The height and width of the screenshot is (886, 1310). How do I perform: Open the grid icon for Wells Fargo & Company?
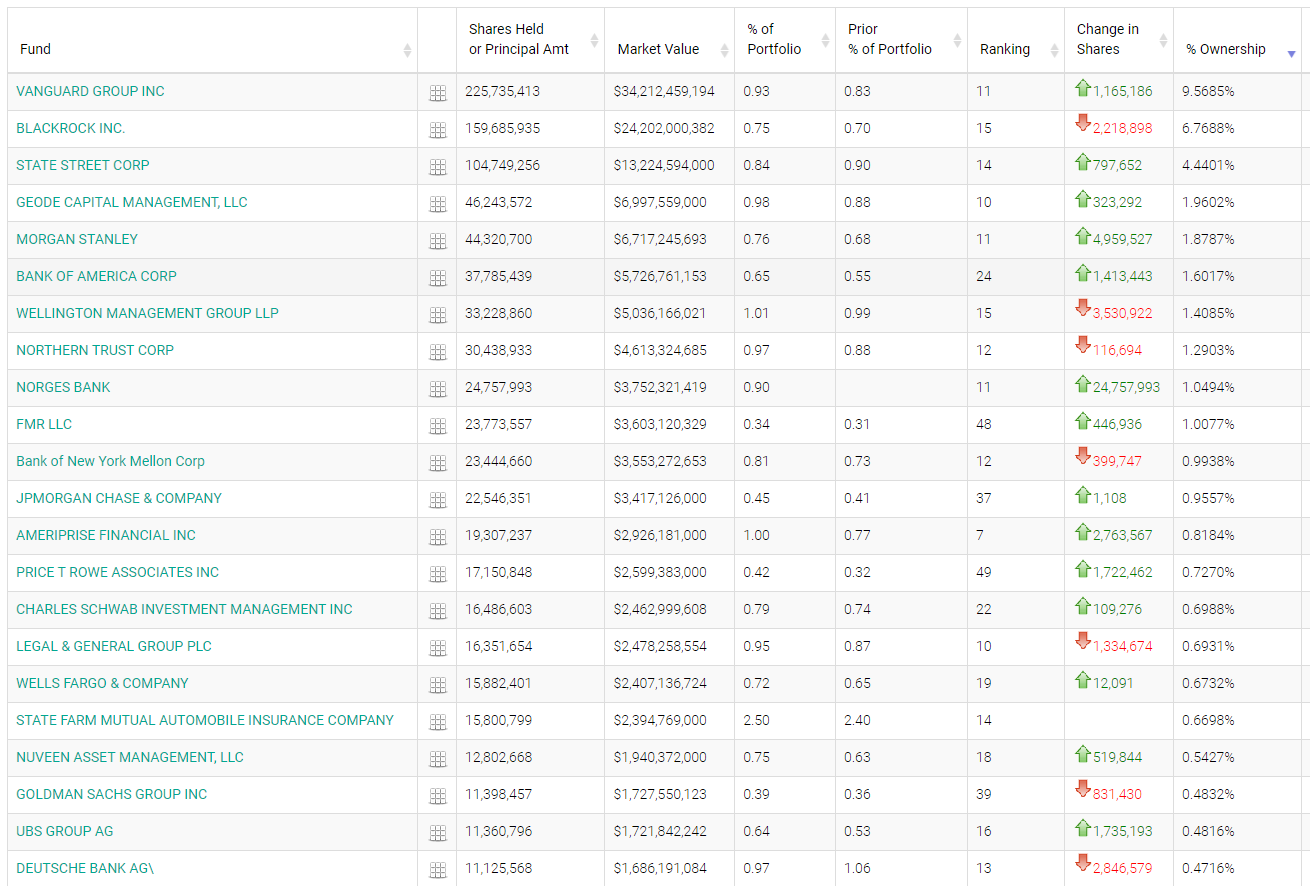[x=437, y=685]
